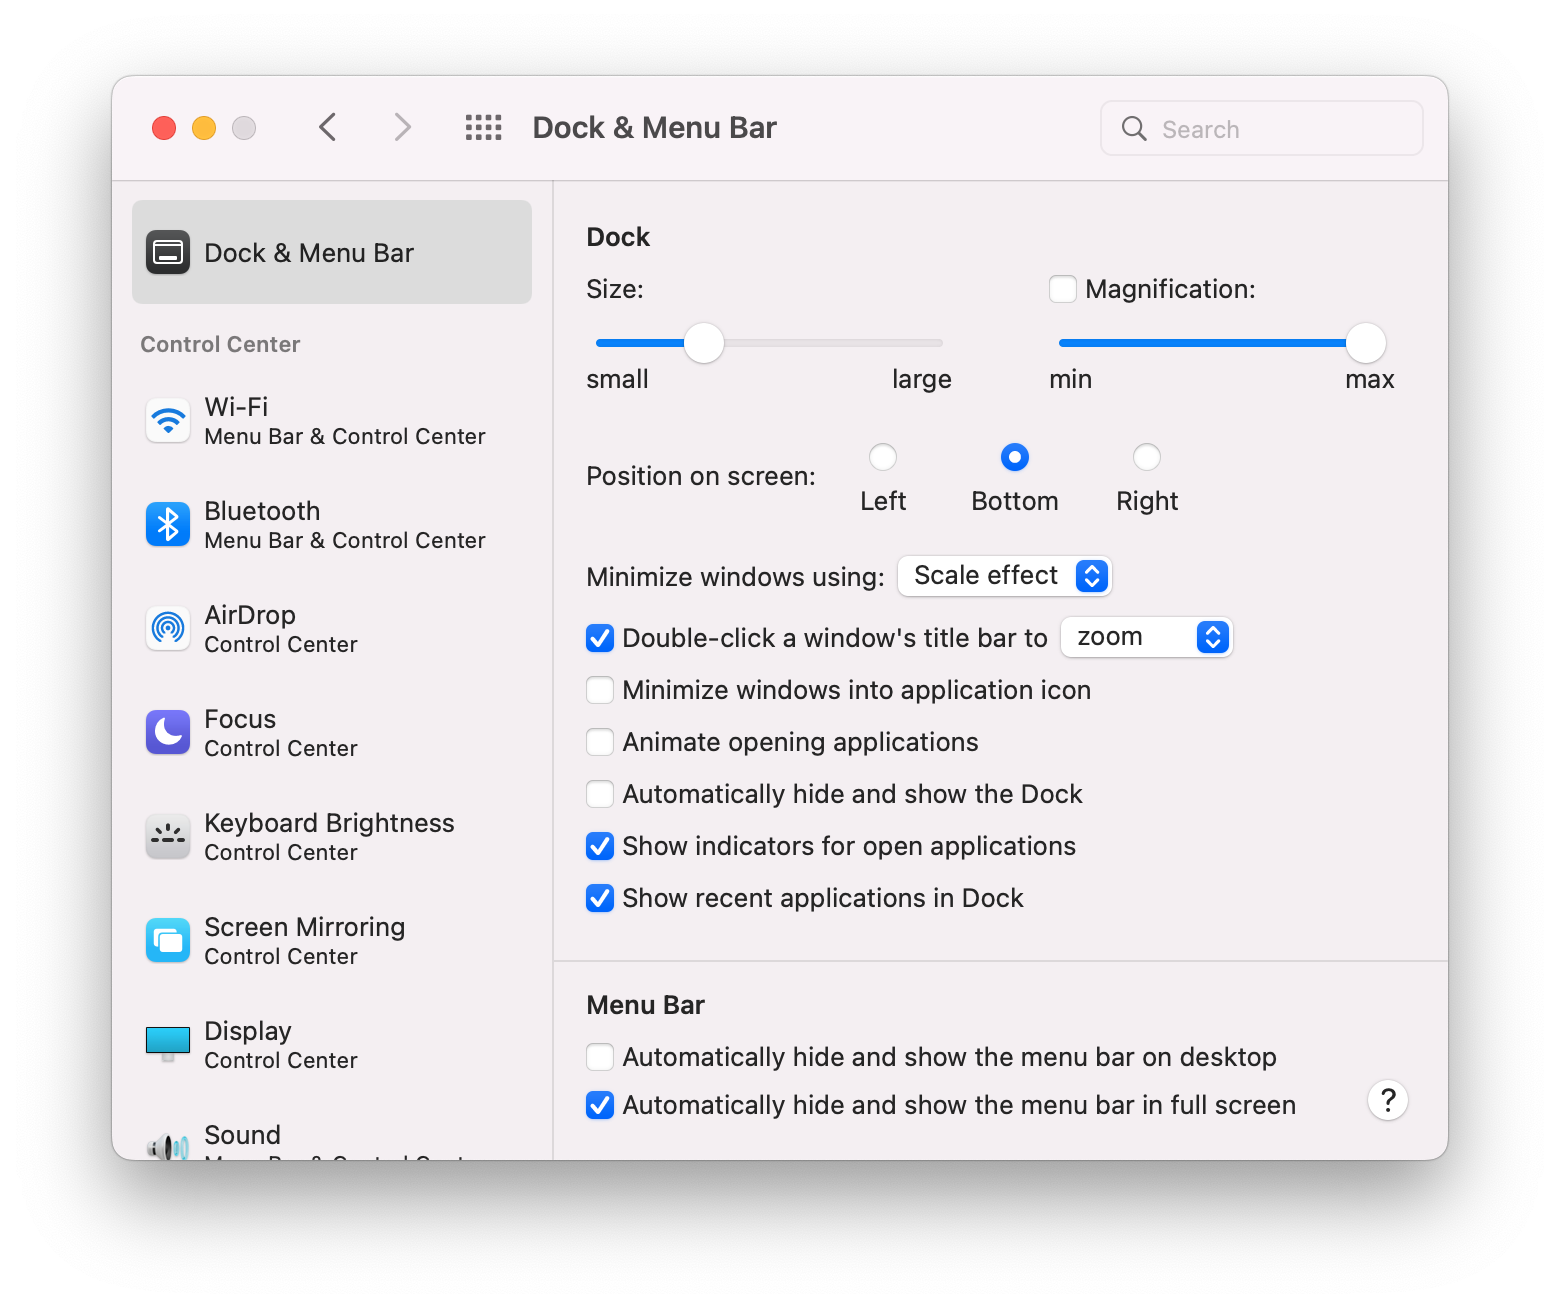1560x1308 pixels.
Task: Select the Focus moon icon
Action: pyautogui.click(x=167, y=732)
